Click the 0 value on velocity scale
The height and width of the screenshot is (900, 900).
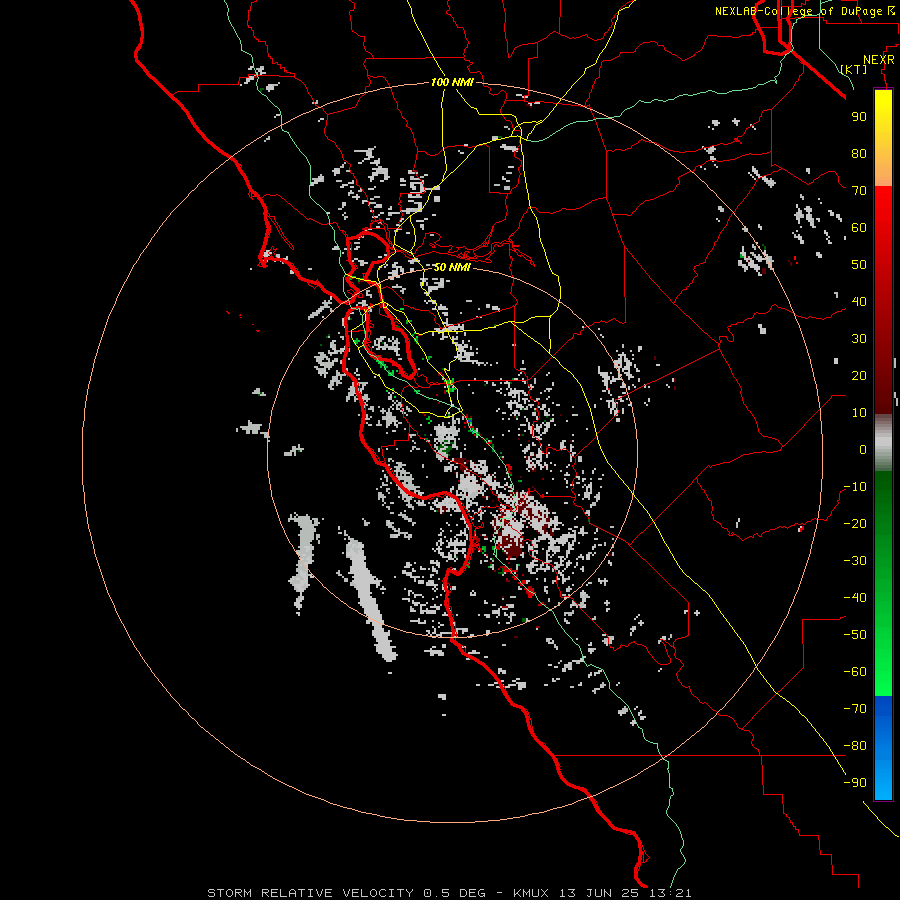pyautogui.click(x=863, y=449)
